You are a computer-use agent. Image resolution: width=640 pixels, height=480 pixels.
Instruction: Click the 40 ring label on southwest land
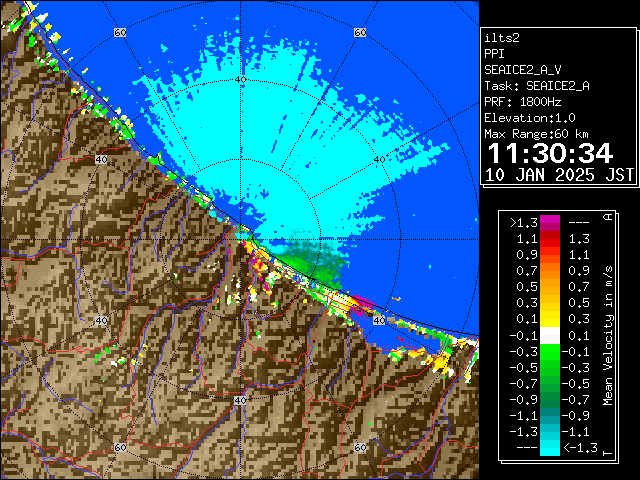[x=101, y=320]
